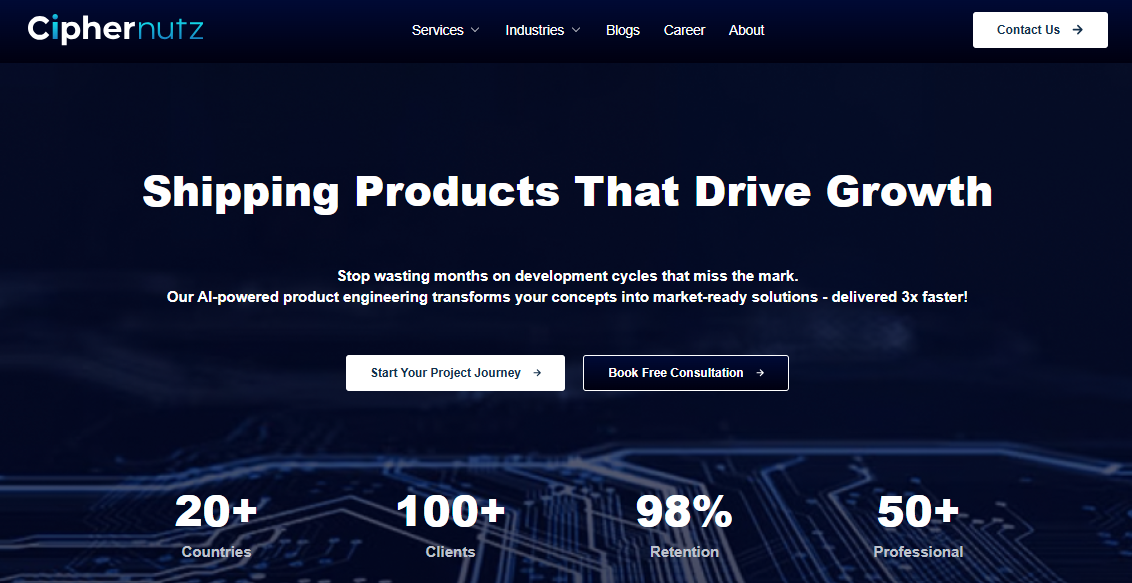The image size is (1132, 583).
Task: Click the 100+ statistic
Action: 450,511
